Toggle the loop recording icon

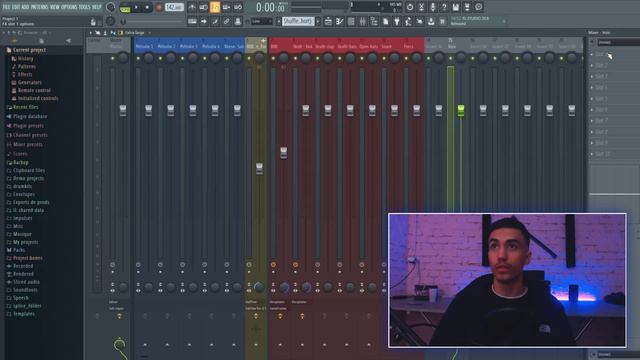pos(238,7)
